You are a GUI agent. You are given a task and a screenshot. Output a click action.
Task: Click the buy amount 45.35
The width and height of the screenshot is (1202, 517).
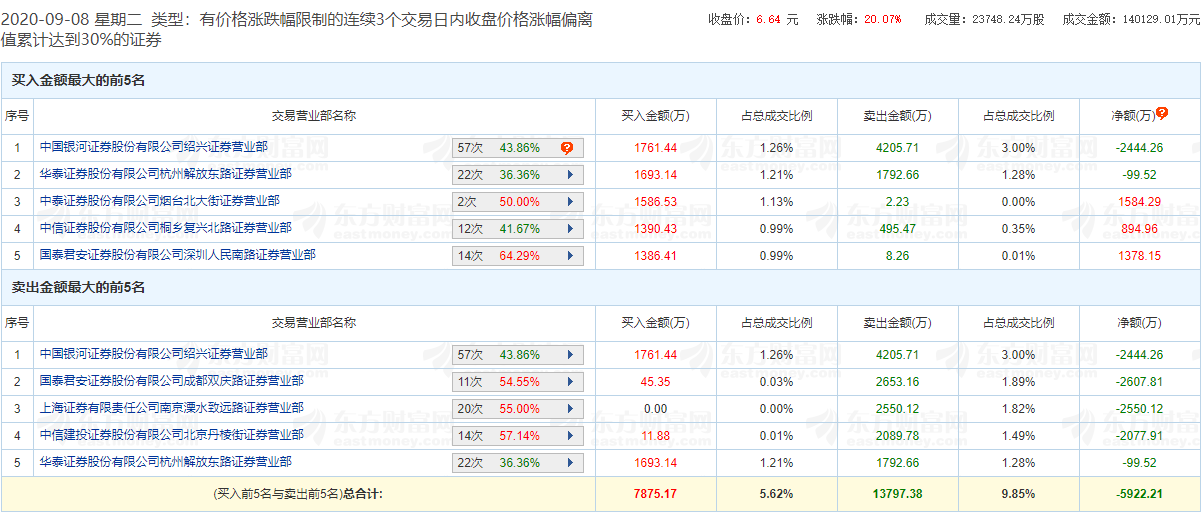point(655,382)
